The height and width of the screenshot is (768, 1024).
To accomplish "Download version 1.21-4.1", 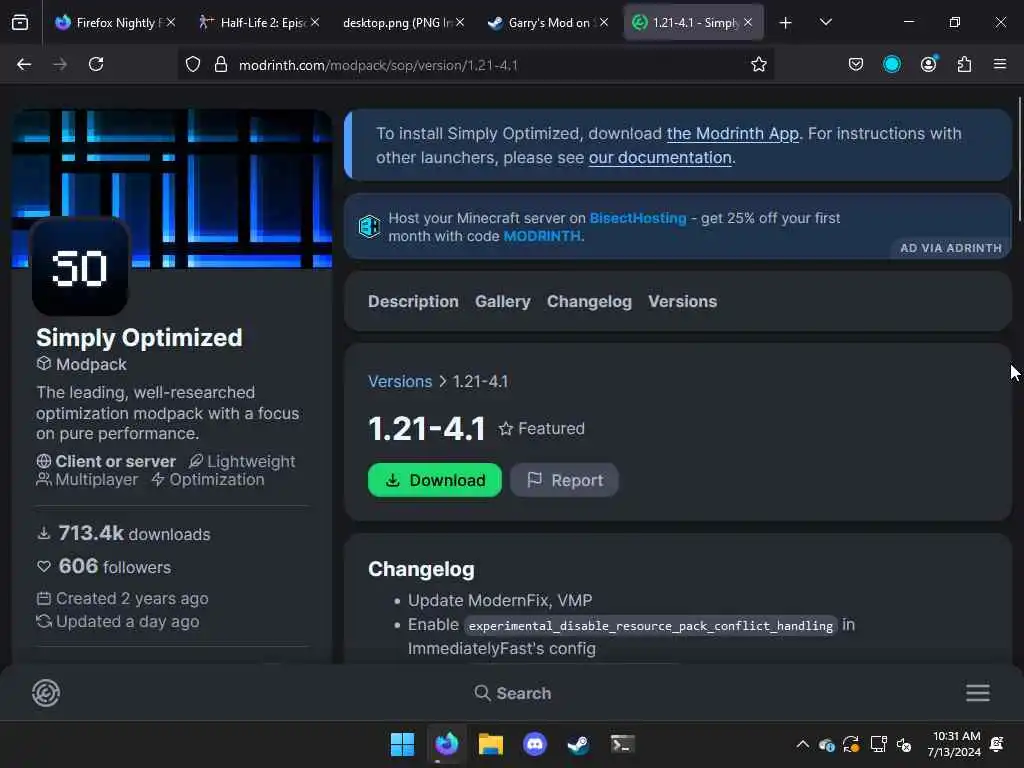I will point(434,480).
